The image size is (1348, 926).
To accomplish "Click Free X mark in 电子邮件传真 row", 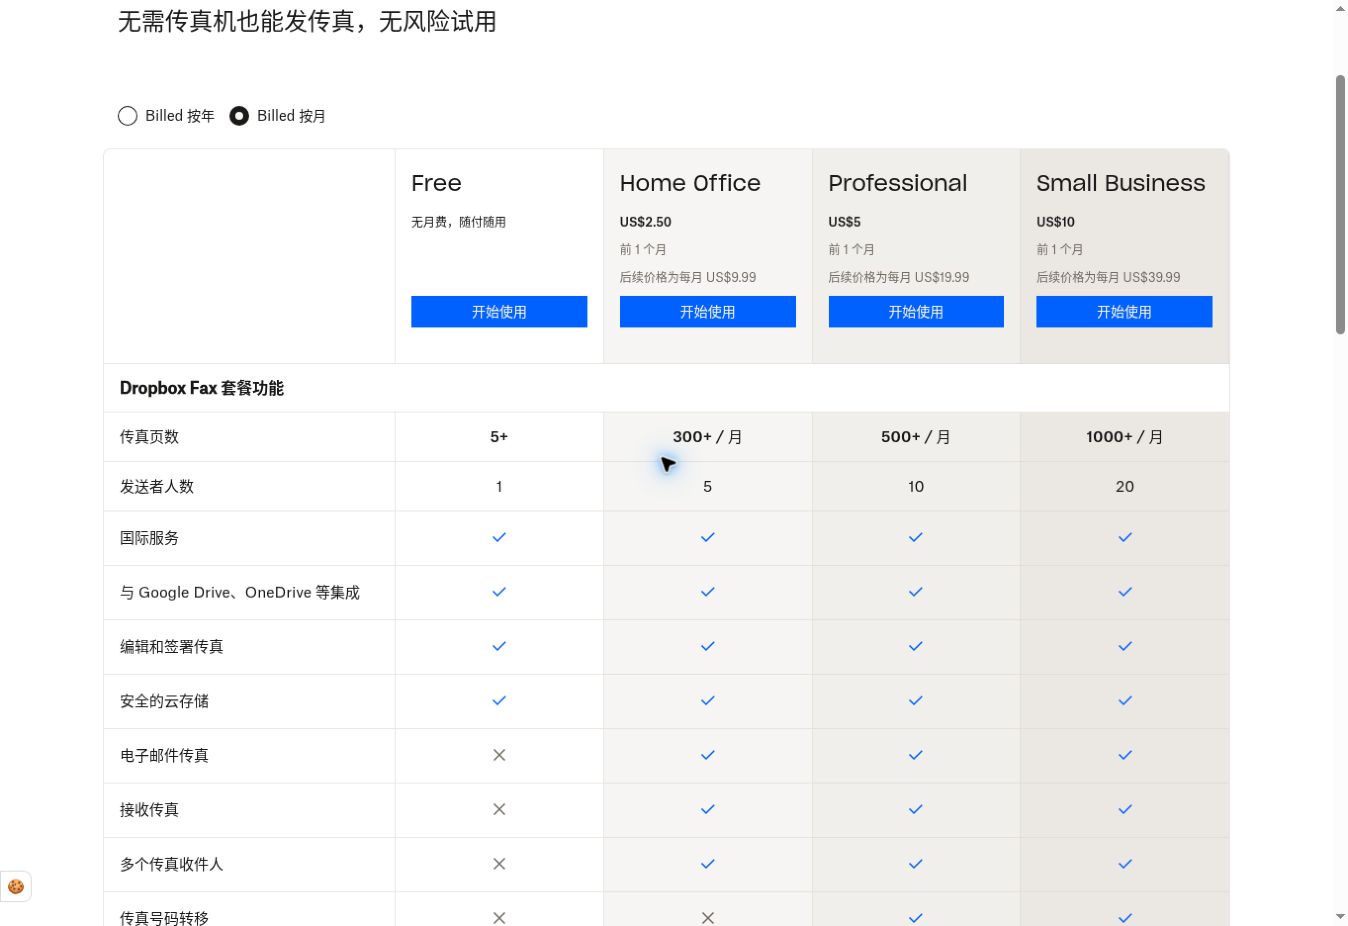I will coord(499,755).
